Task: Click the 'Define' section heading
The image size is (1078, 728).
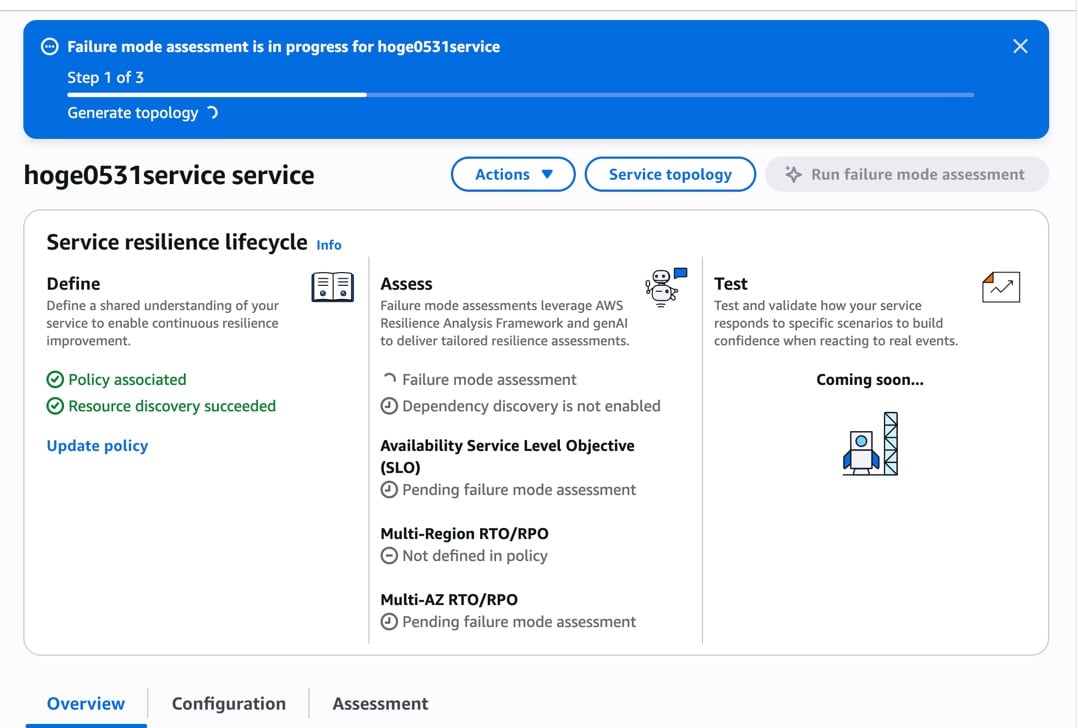Action: point(74,284)
